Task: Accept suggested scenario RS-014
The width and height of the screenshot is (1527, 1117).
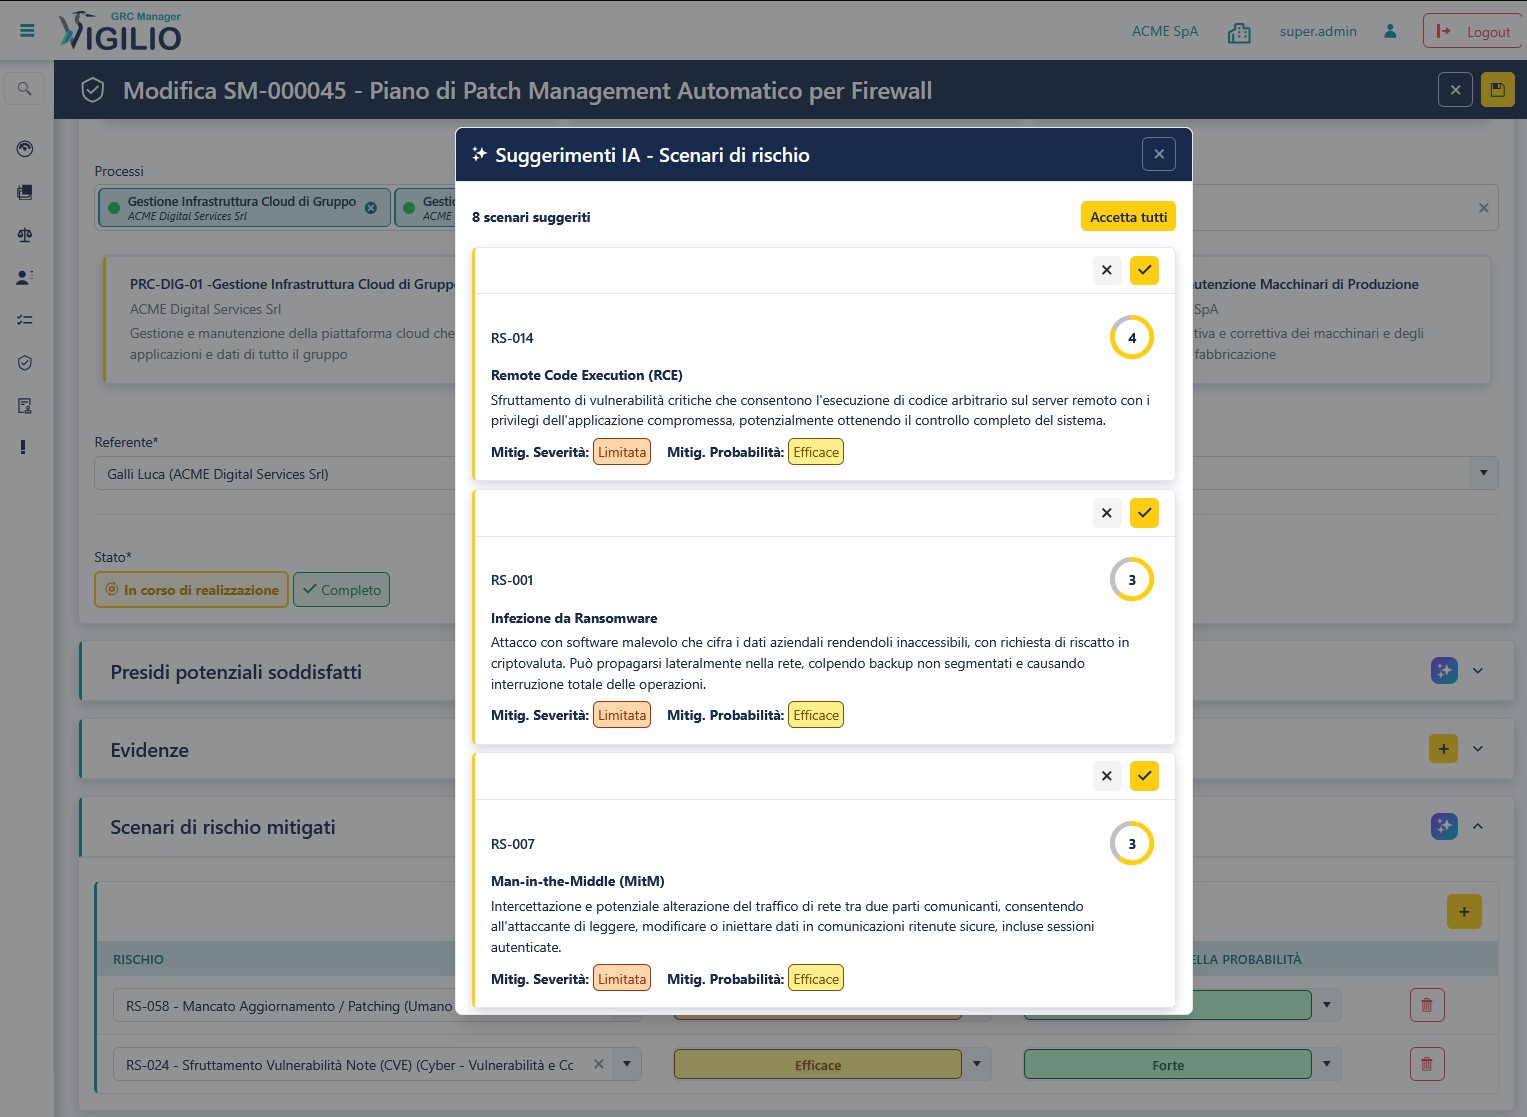Action: coord(1144,270)
